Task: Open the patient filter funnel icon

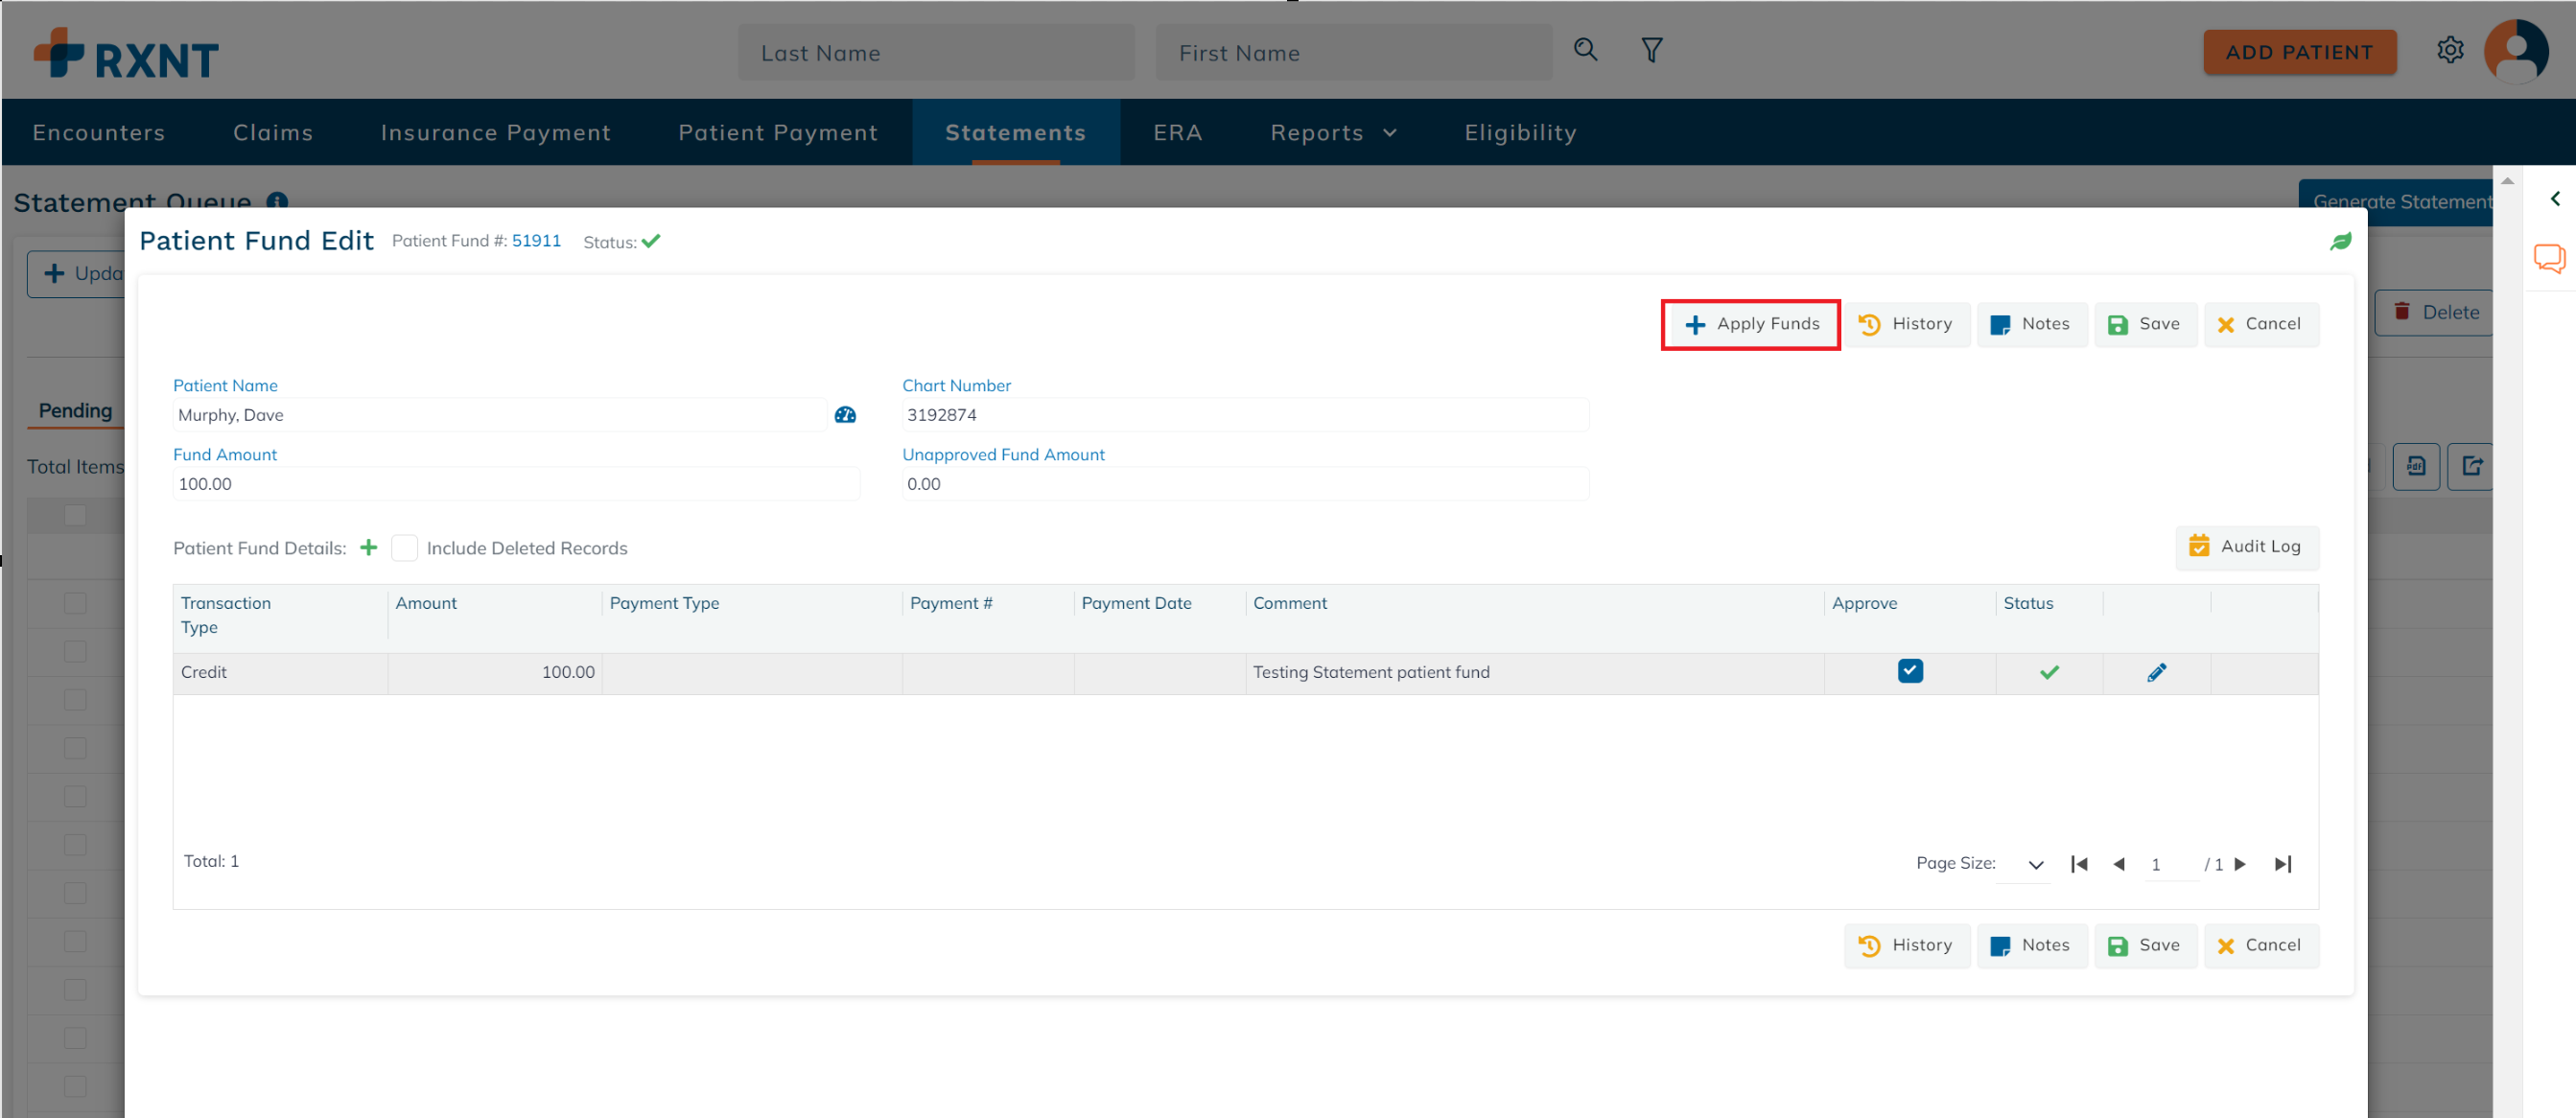Action: (1652, 50)
